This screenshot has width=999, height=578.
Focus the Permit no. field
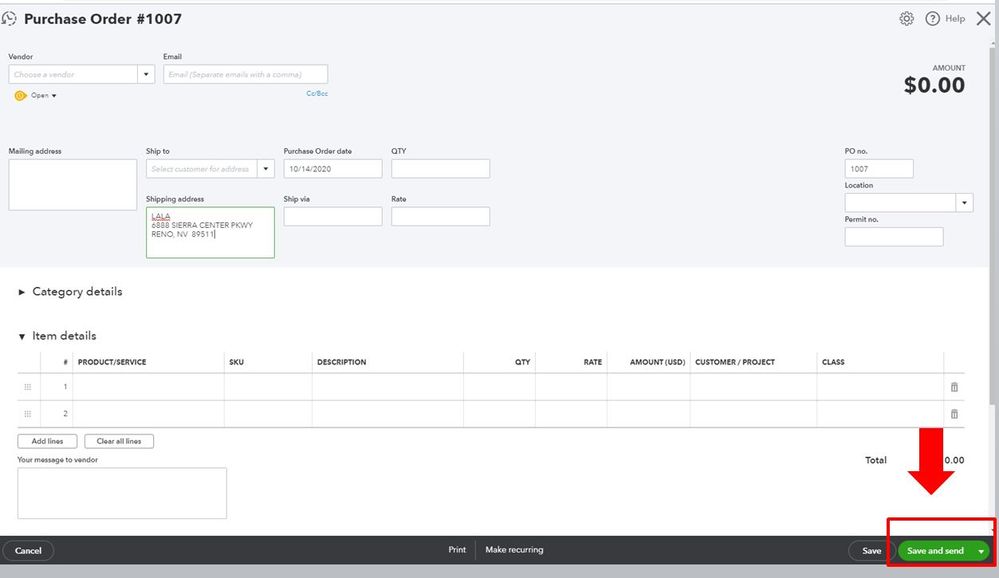tap(894, 236)
